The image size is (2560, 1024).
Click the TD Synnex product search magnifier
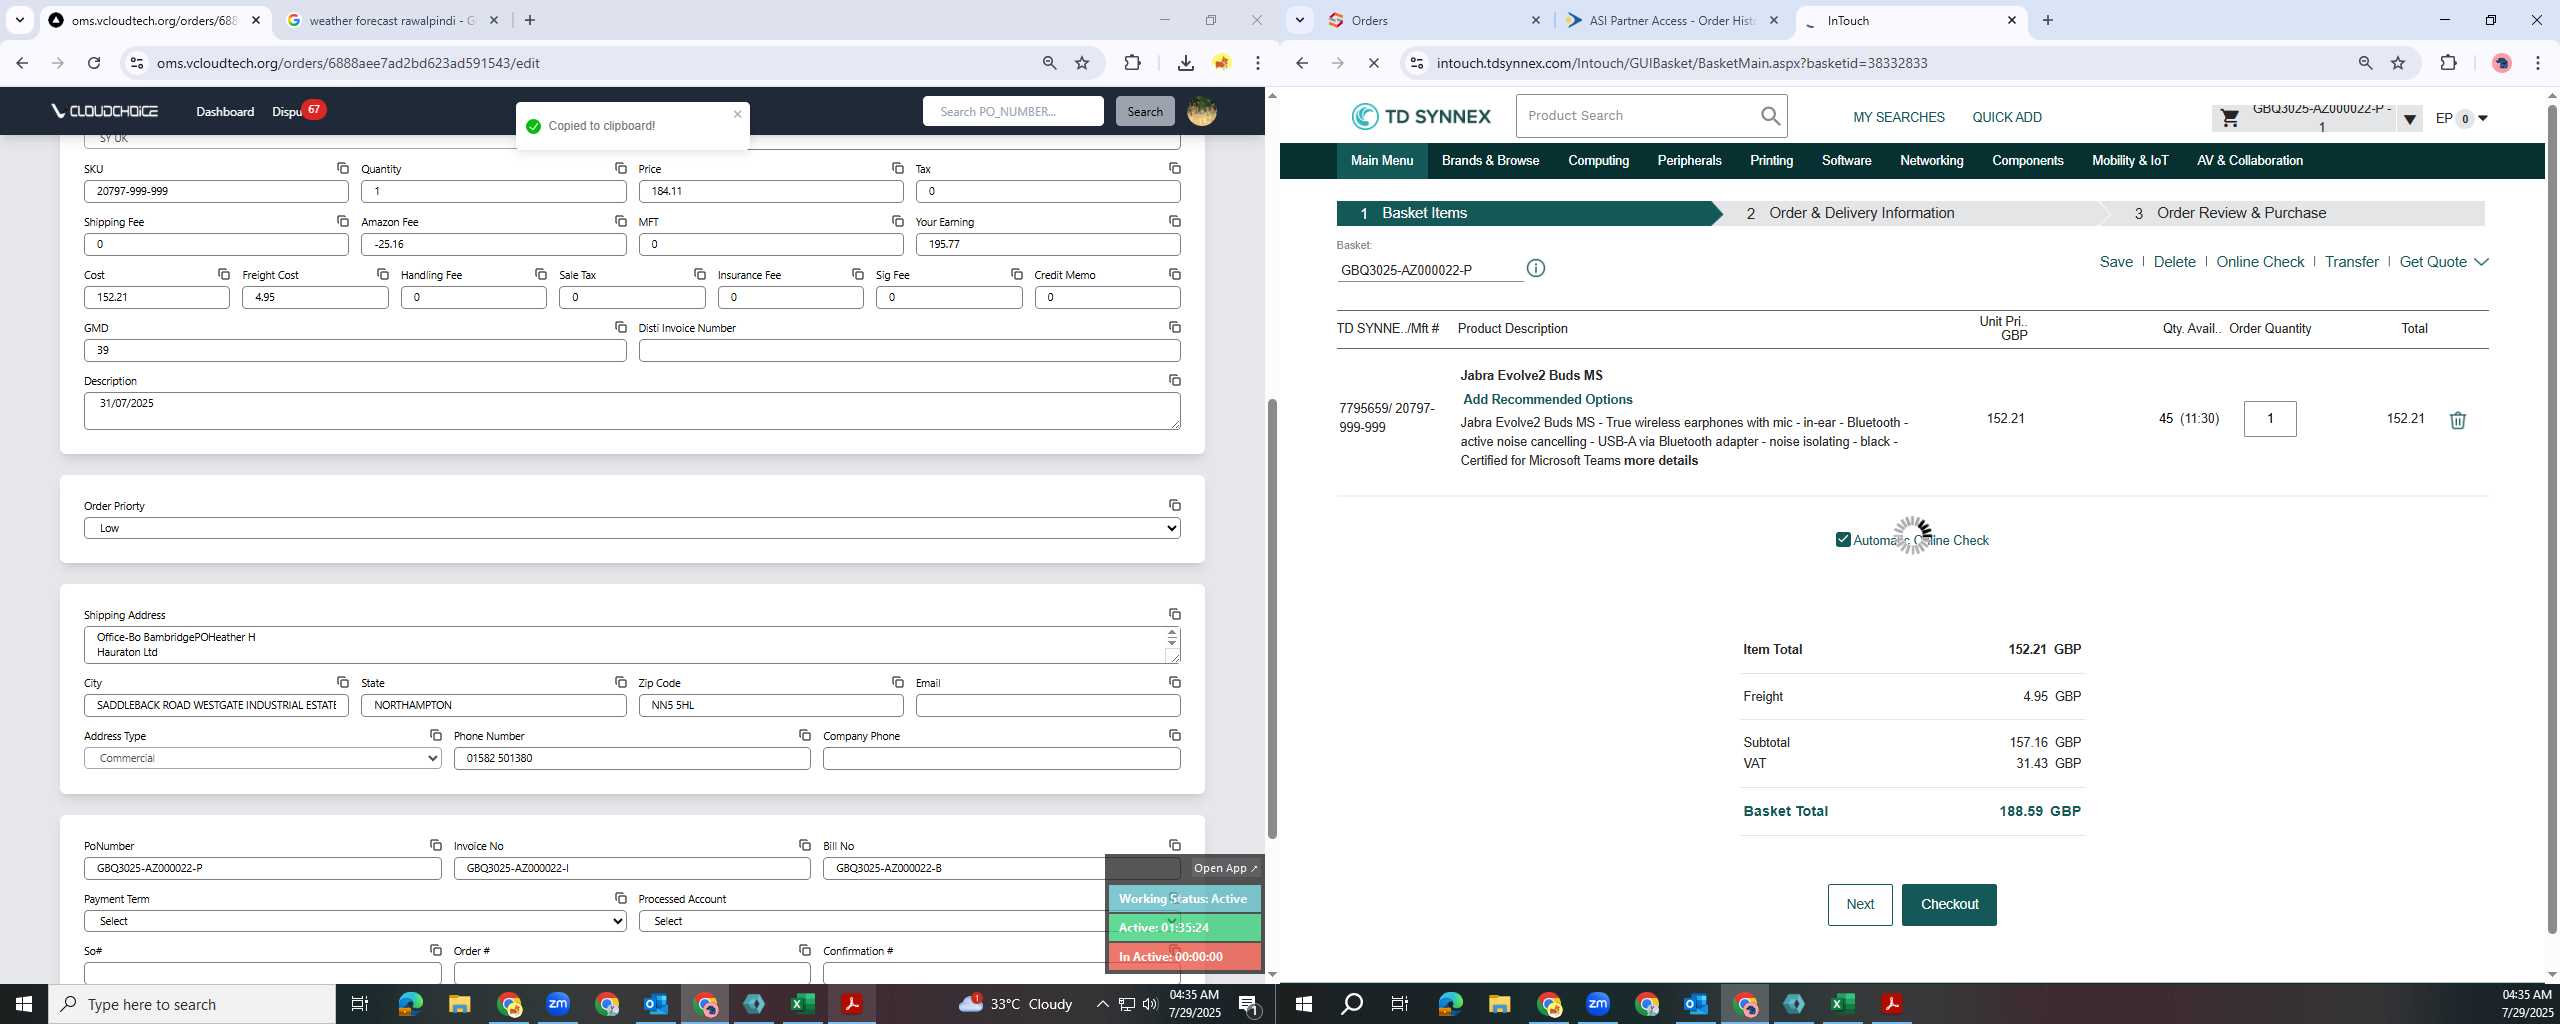coord(1770,116)
